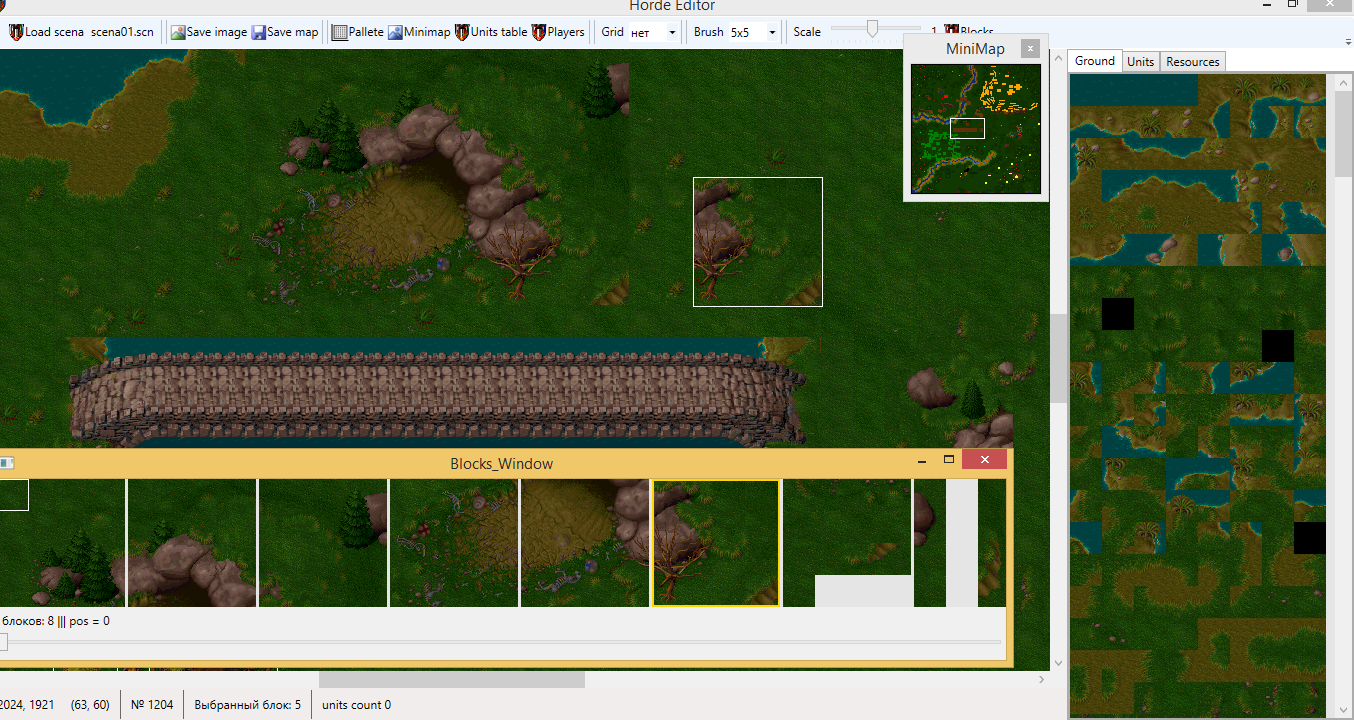This screenshot has width=1354, height=720.
Task: Click the map's horizontal scrollbar thumb
Action: (x=451, y=679)
